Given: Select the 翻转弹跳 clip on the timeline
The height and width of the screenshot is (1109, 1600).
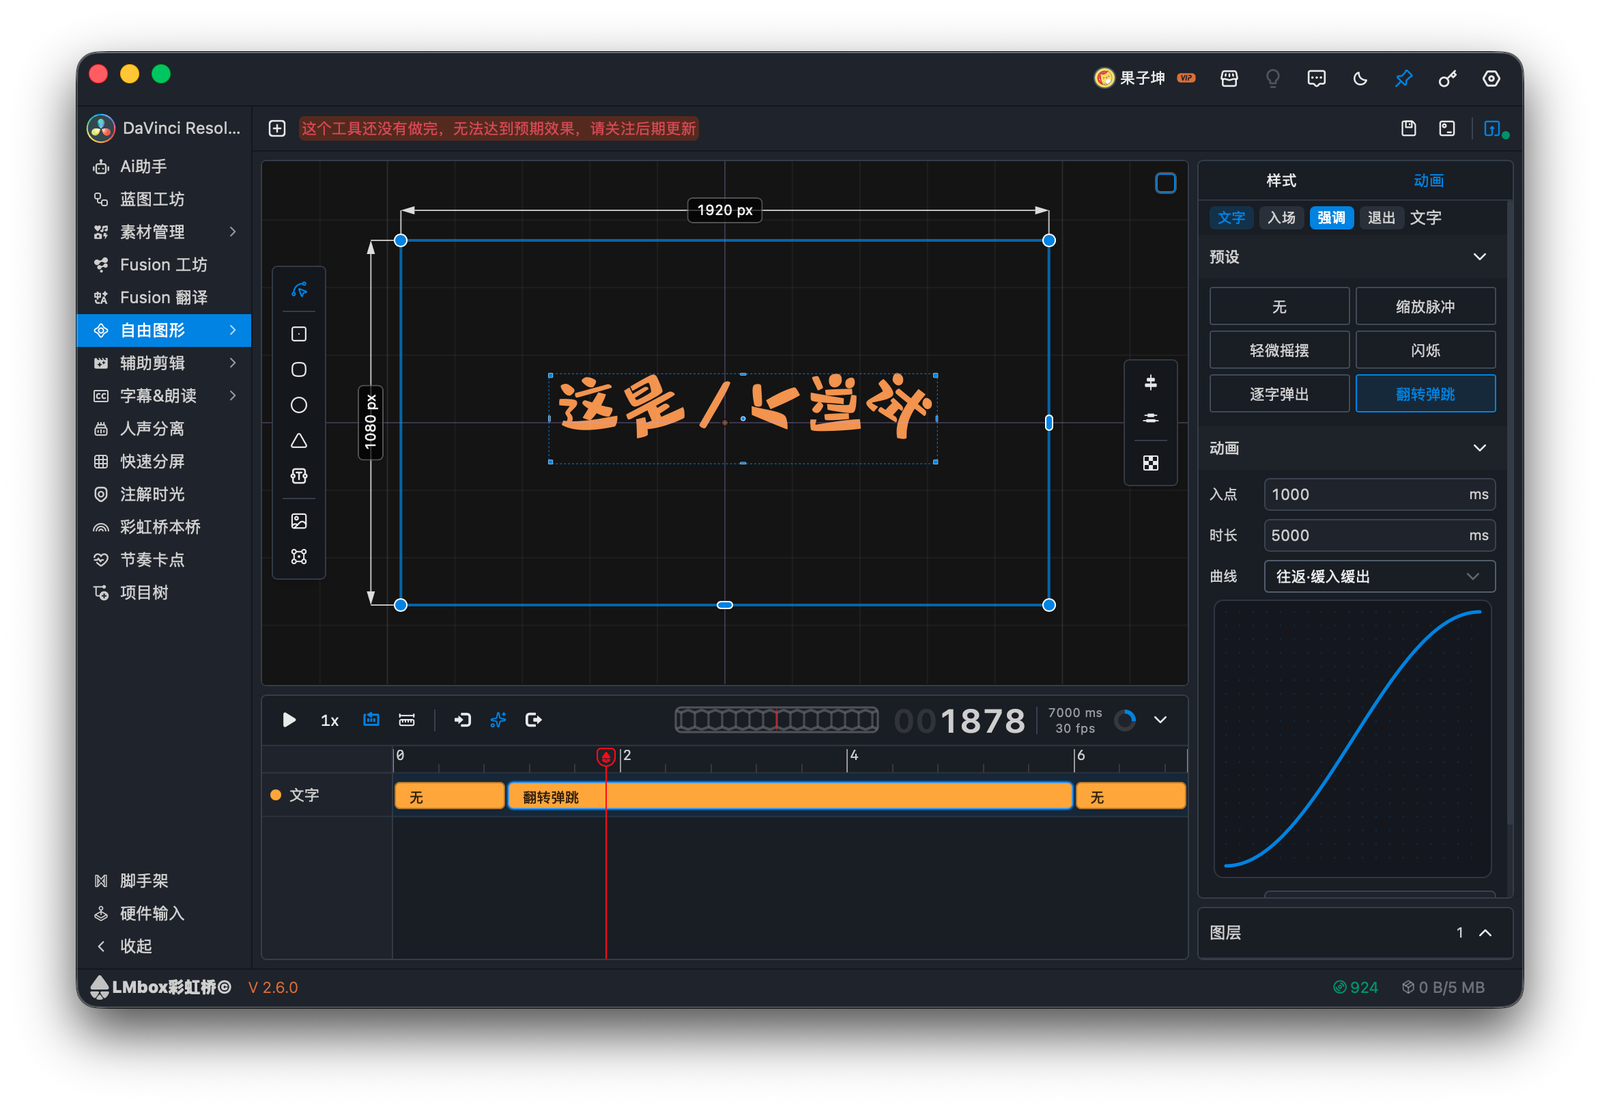Looking at the screenshot, I should click(790, 797).
